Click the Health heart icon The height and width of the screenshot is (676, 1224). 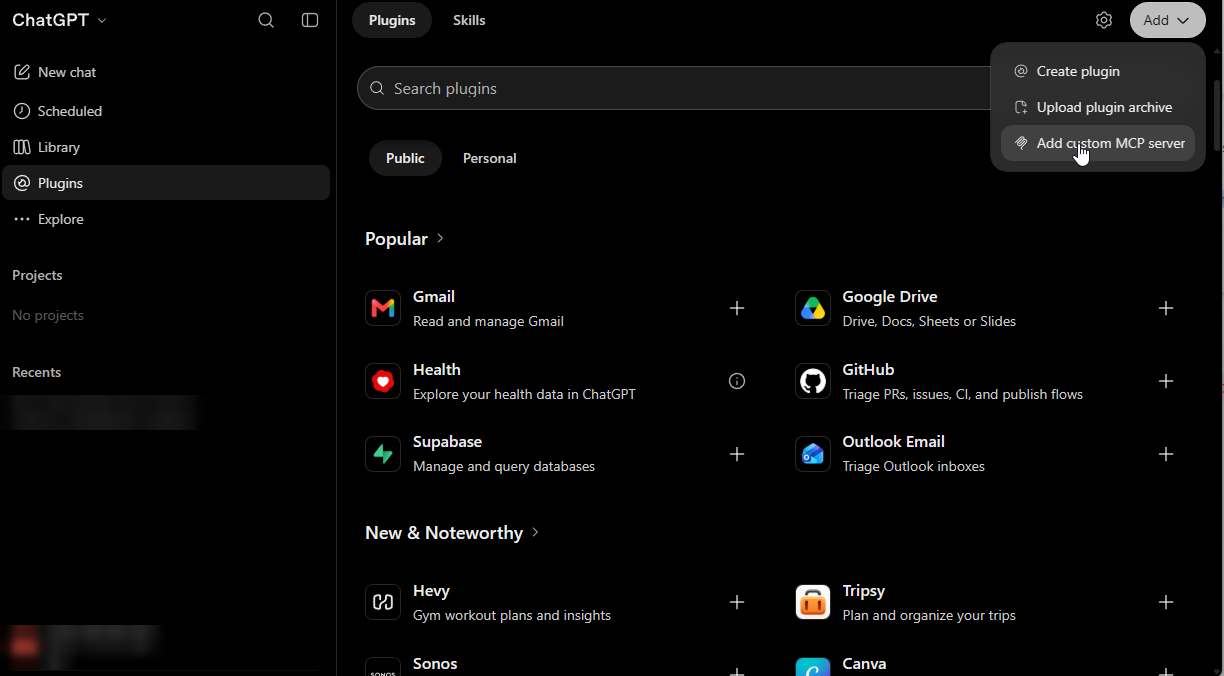click(383, 381)
